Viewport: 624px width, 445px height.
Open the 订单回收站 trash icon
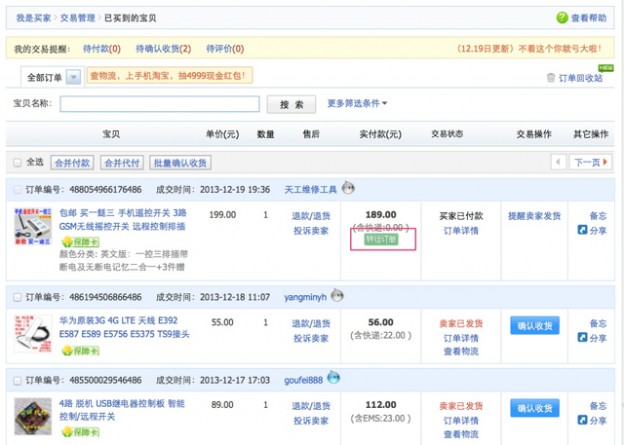[550, 78]
